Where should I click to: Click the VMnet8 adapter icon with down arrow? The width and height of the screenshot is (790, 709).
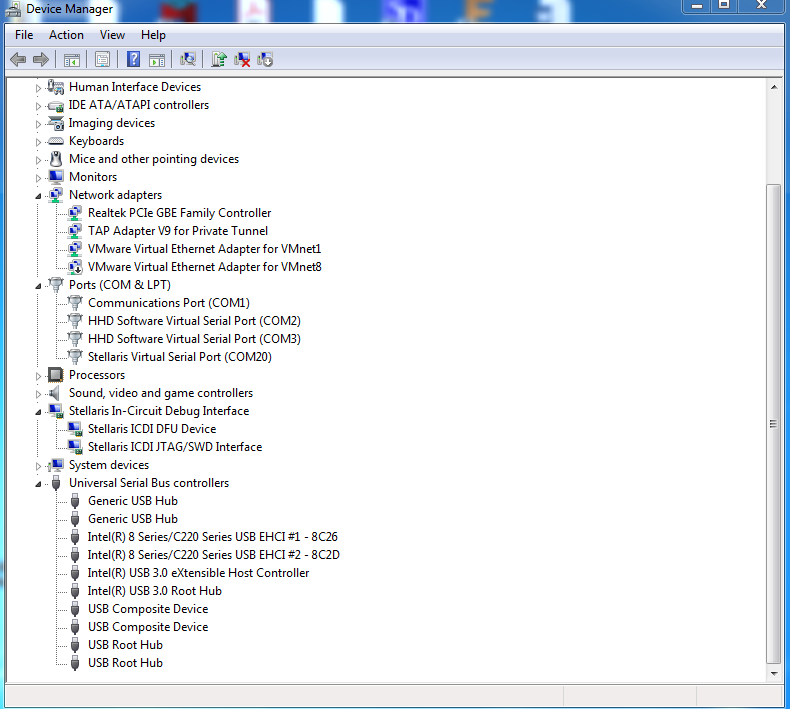75,267
